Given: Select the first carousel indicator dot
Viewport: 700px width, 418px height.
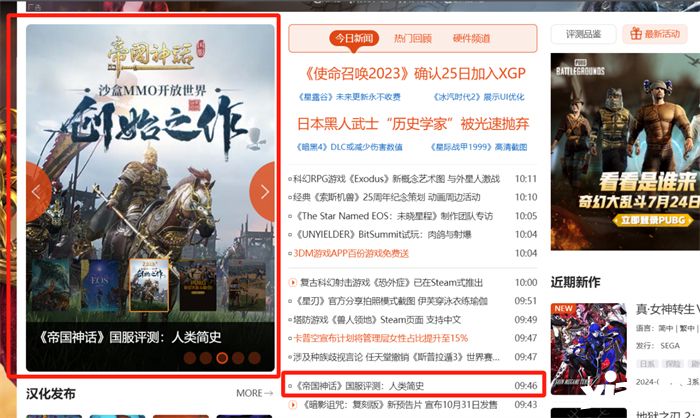Looking at the screenshot, I should 190,358.
